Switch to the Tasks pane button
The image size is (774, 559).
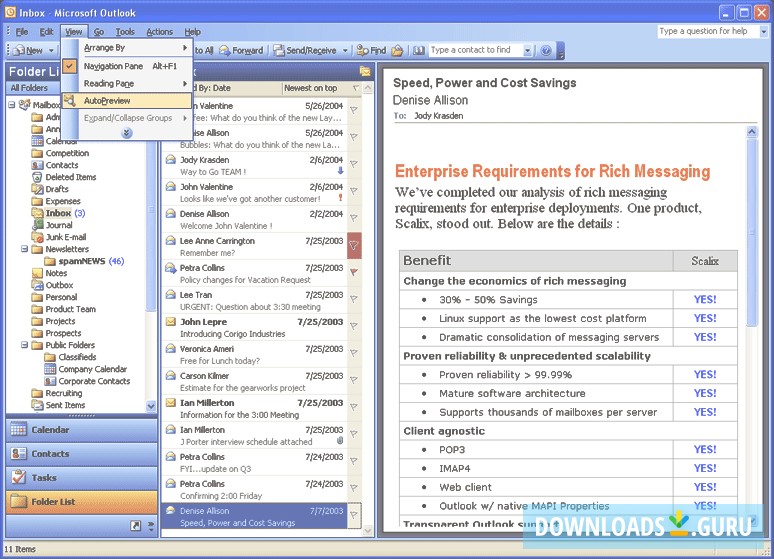[81, 478]
